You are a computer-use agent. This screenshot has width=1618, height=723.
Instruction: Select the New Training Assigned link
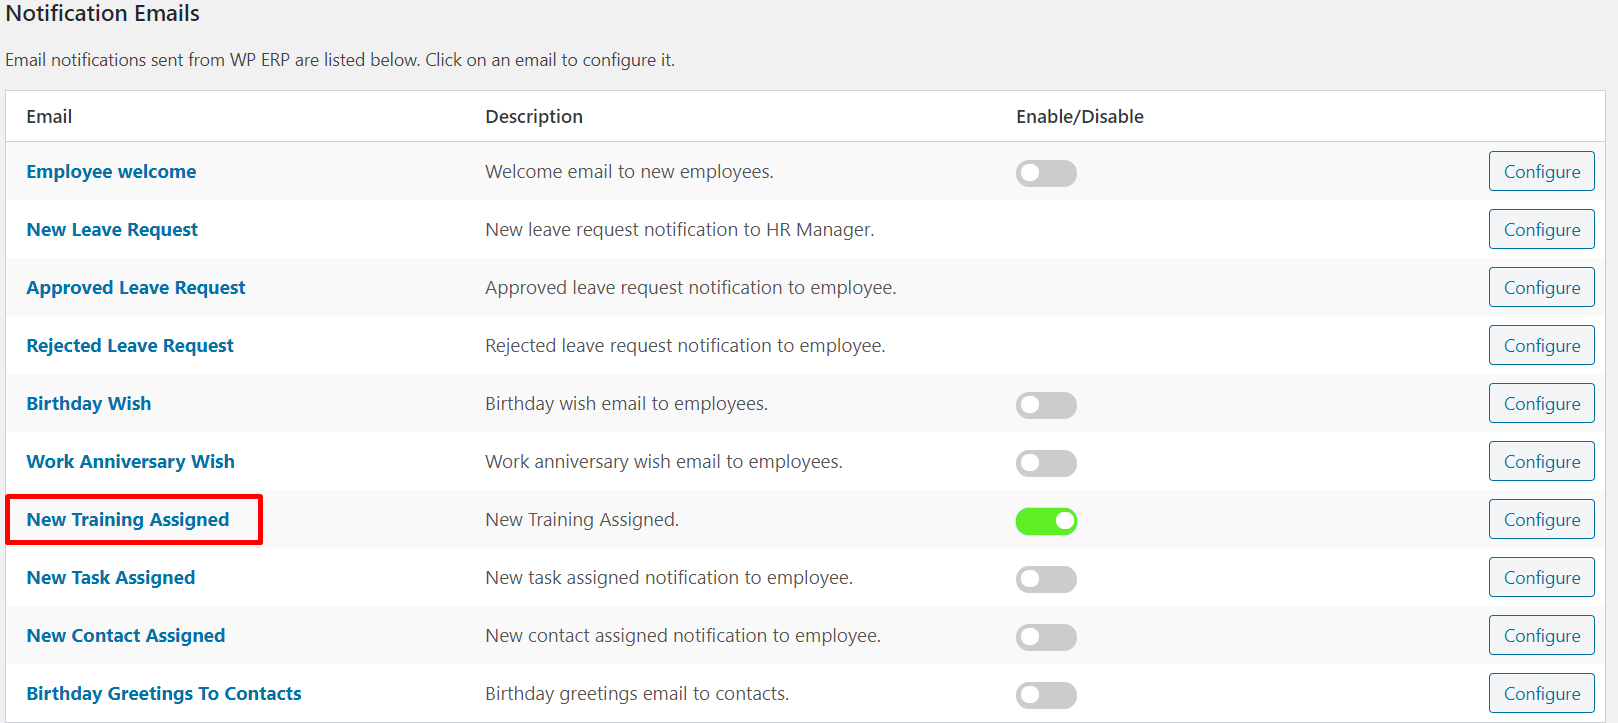point(128,519)
